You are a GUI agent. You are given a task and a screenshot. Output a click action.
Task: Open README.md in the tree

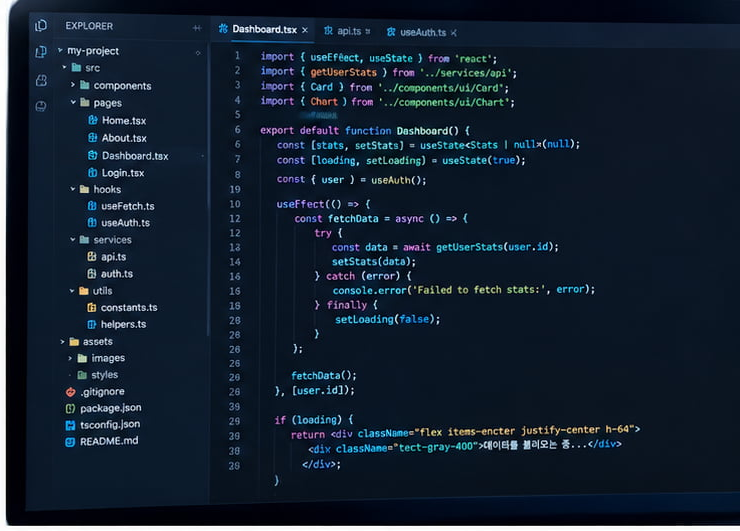109,441
